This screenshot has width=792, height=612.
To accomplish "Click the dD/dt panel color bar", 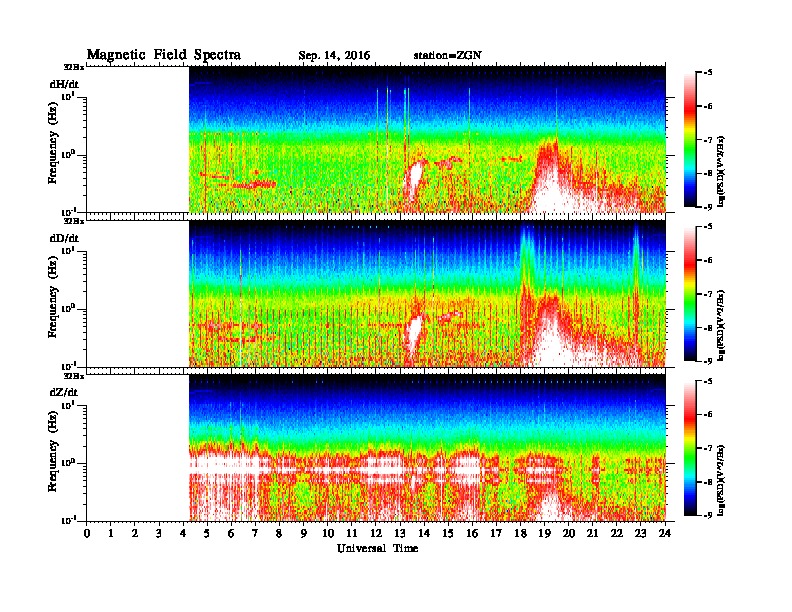I will coord(689,294).
